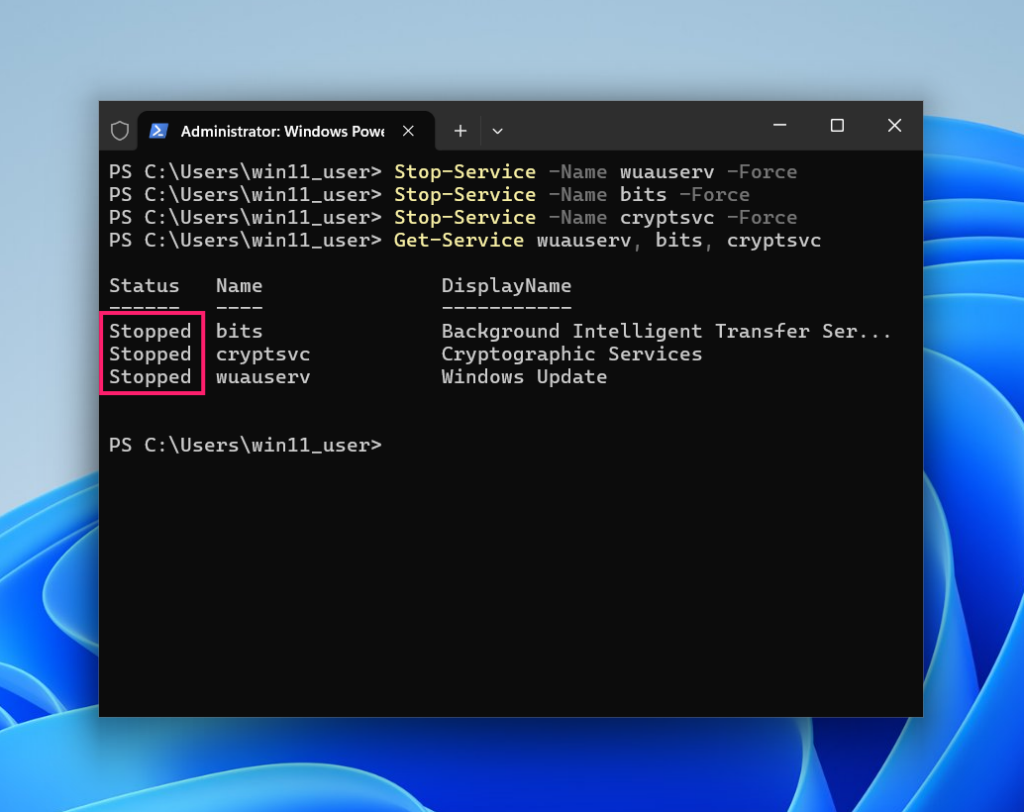Click the Stopped status in cryptsvc row
Image resolution: width=1024 pixels, height=812 pixels.
pyautogui.click(x=150, y=354)
